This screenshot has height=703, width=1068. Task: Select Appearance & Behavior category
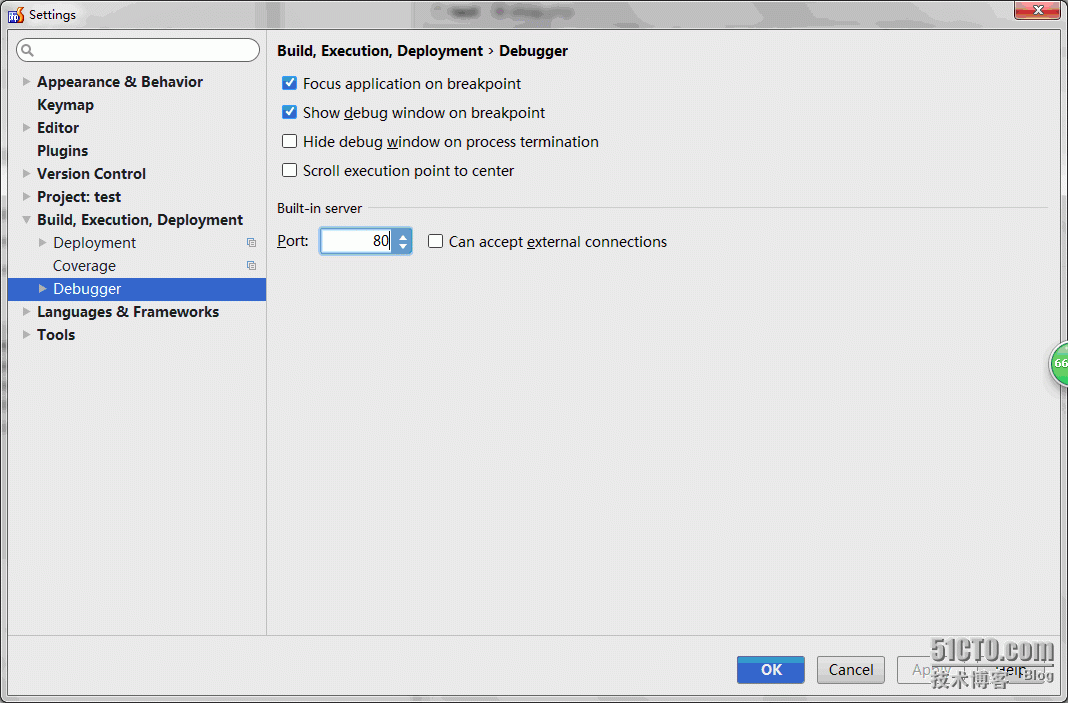[x=120, y=82]
